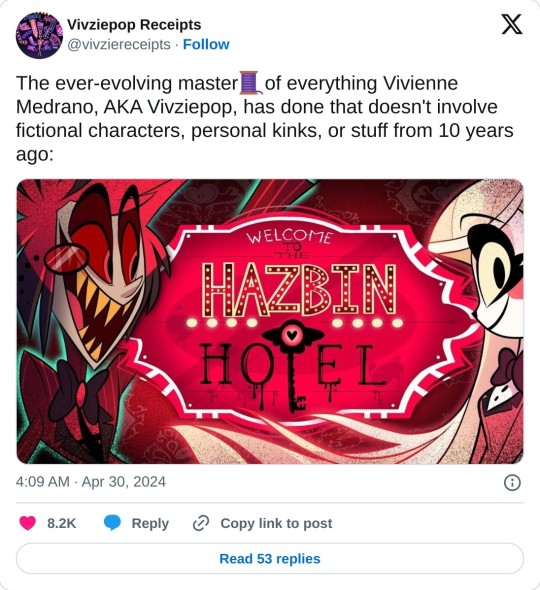Open the Vivziepop Receipts display name
The width and height of the screenshot is (540, 590).
coord(134,24)
